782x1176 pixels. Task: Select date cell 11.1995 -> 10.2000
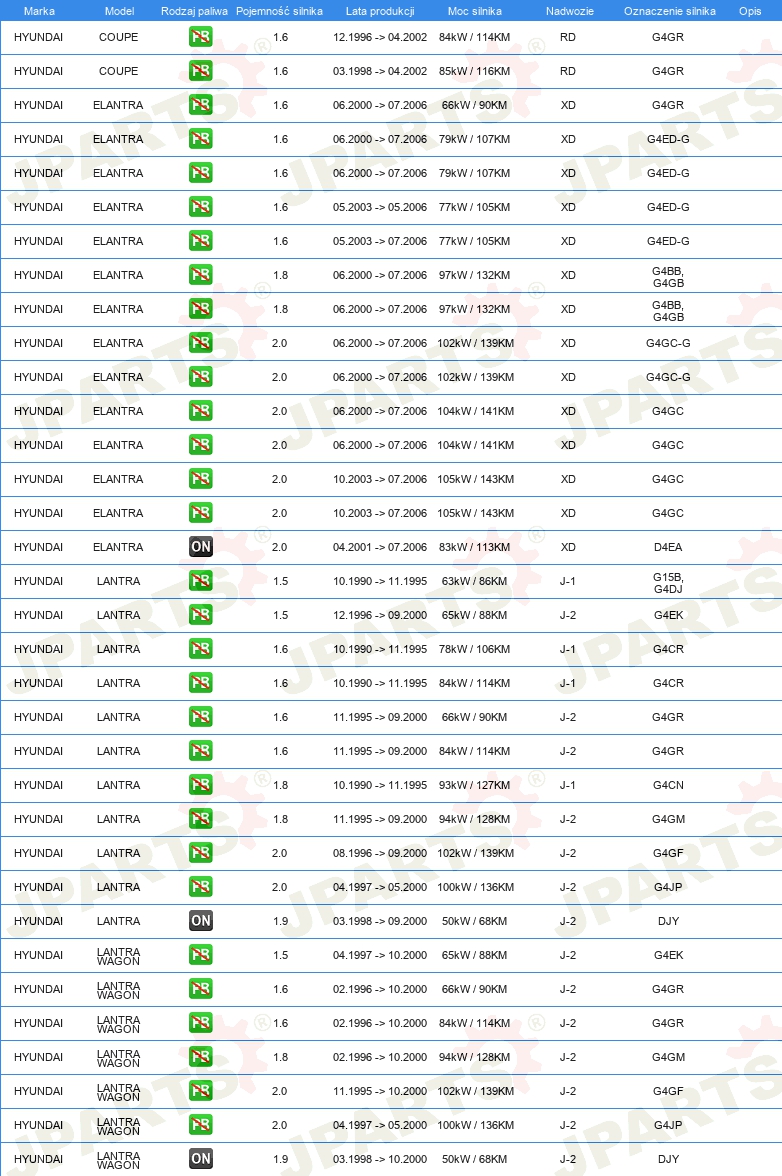(x=380, y=1091)
